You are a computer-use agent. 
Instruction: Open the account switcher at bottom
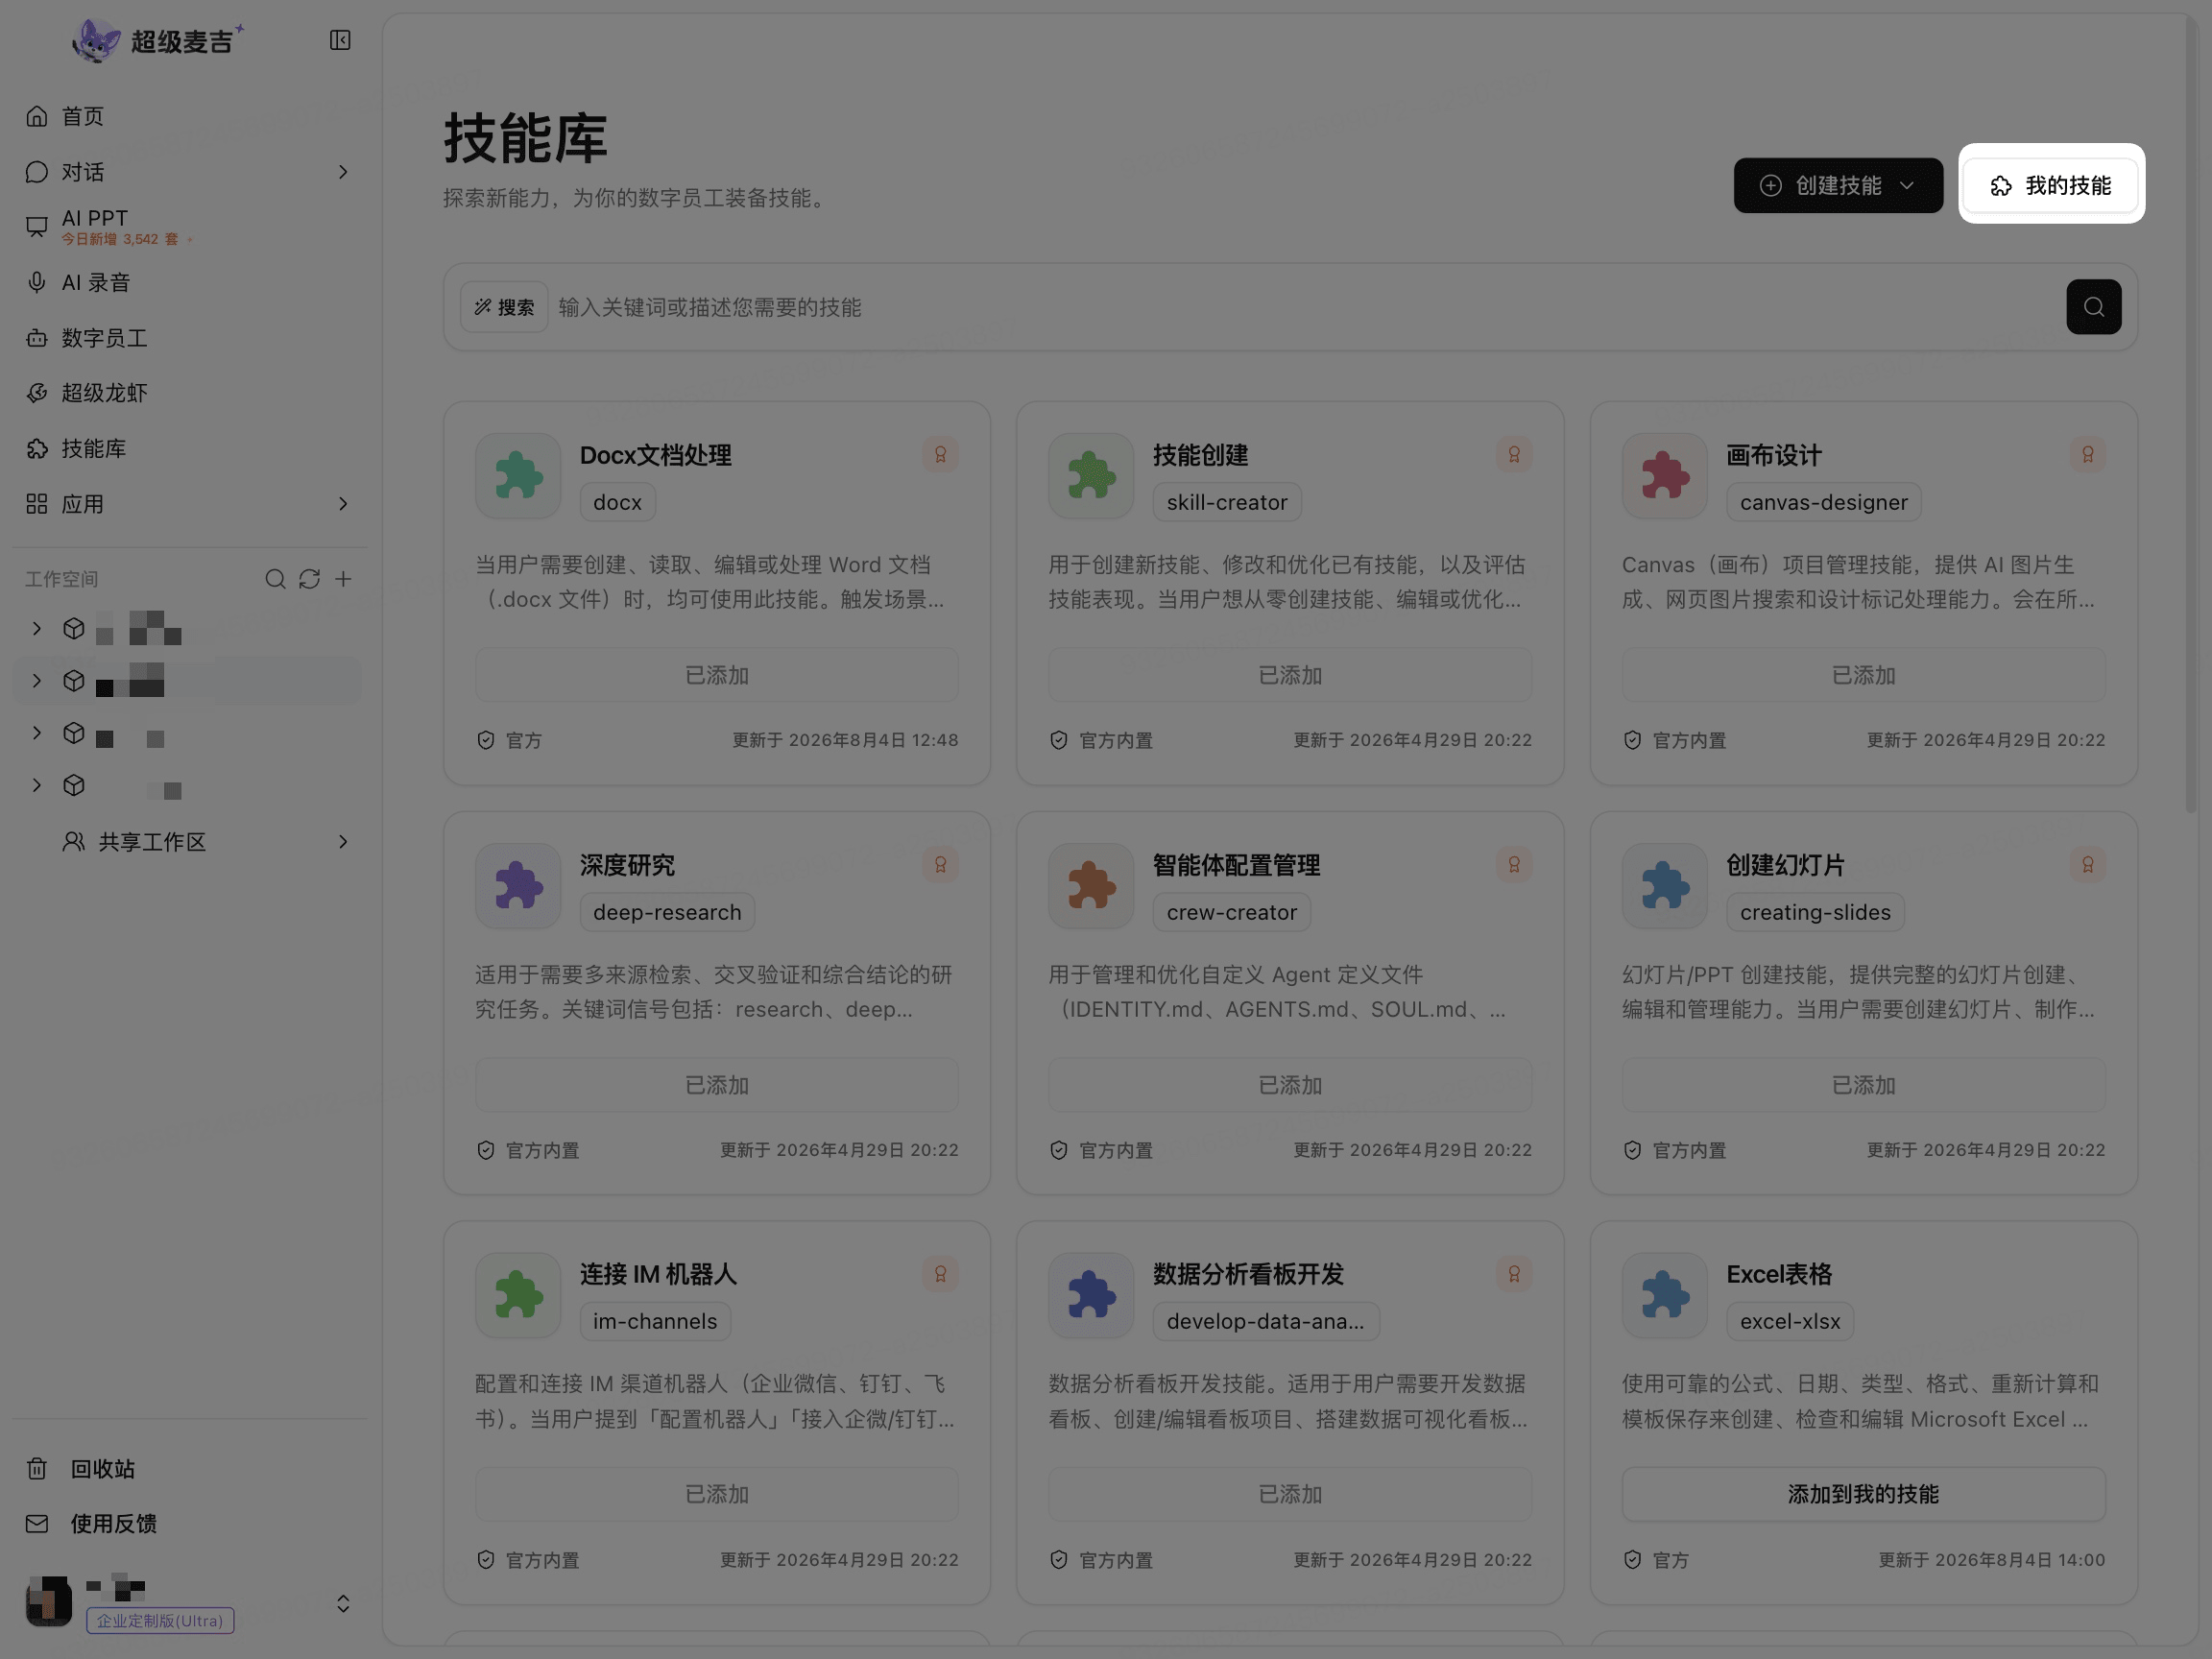click(x=343, y=1604)
